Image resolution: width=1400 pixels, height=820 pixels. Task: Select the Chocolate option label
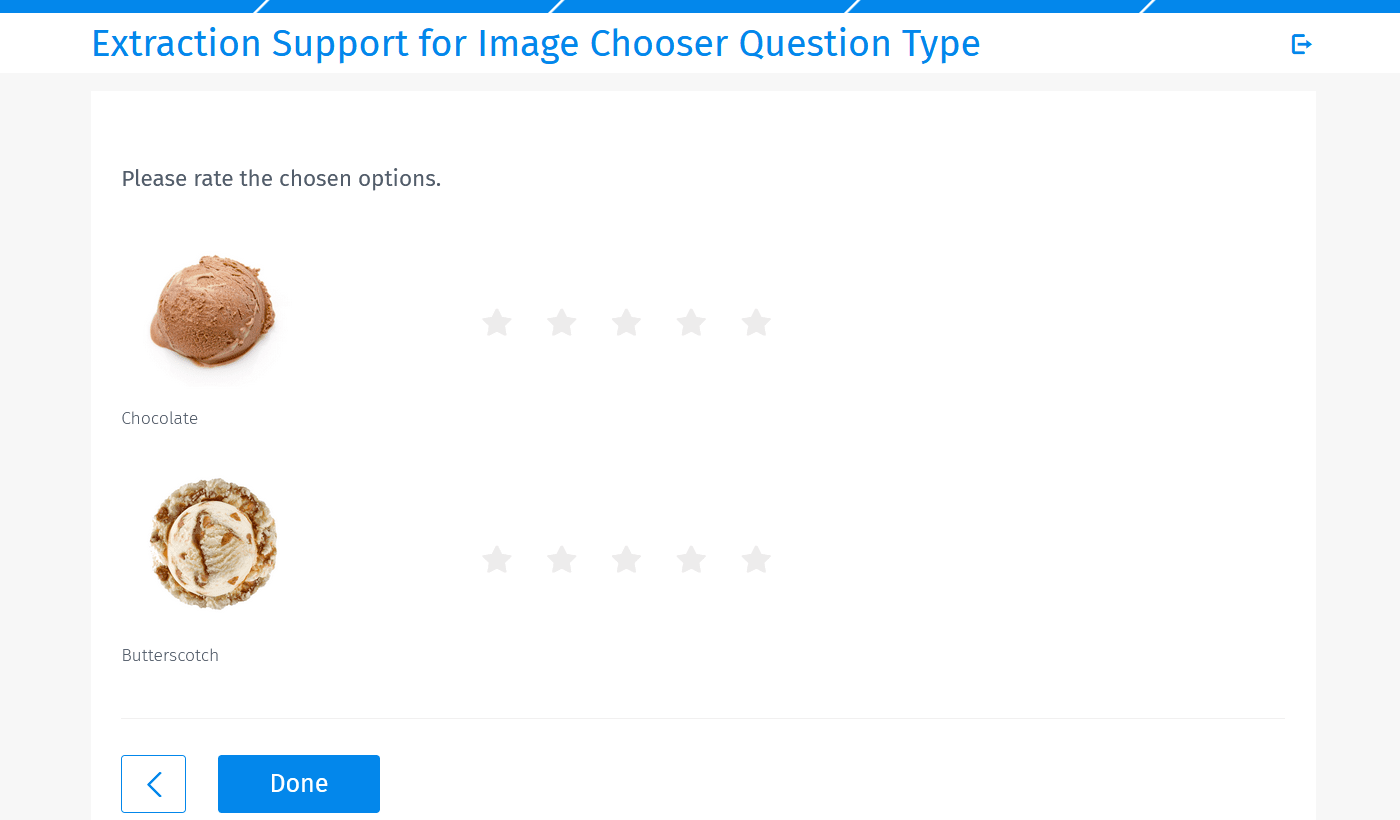(159, 418)
